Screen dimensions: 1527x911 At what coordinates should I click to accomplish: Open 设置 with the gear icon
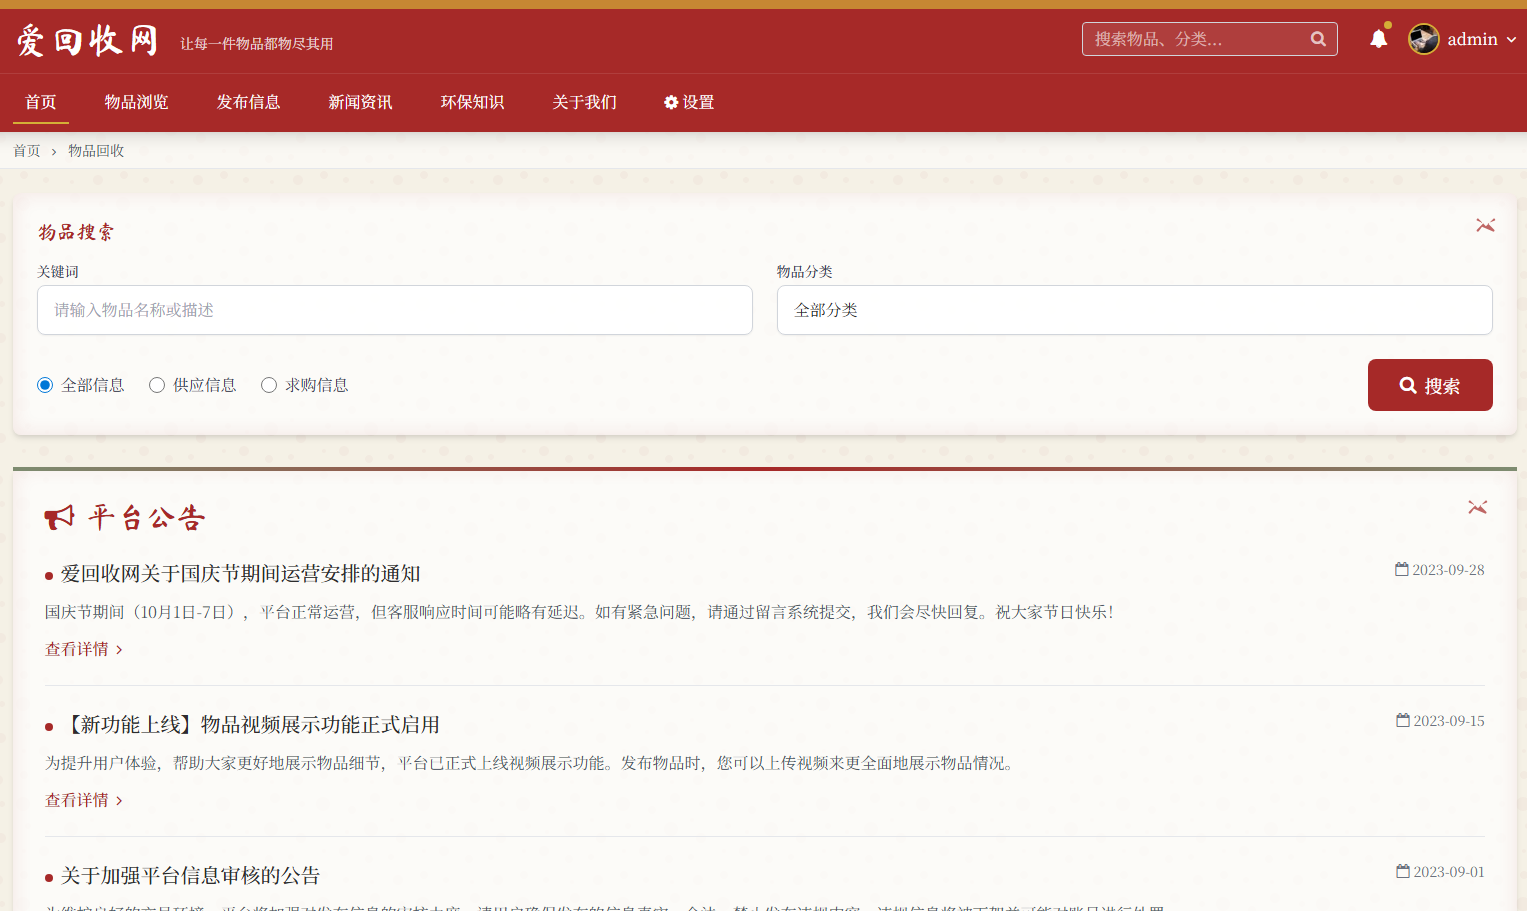689,102
